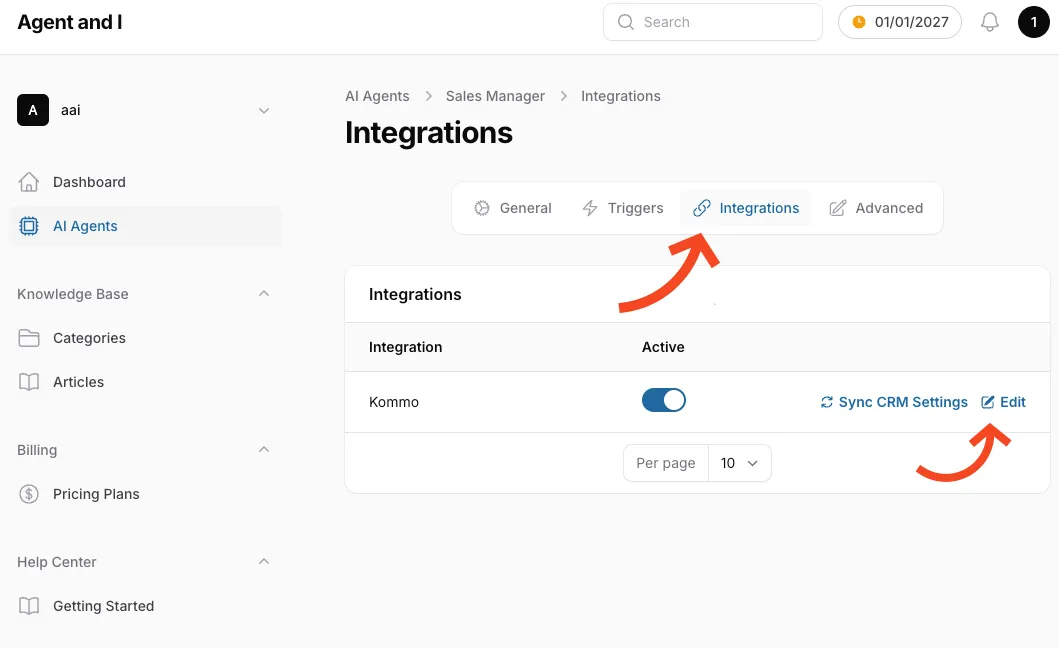Collapse the Help Center section

(264, 562)
